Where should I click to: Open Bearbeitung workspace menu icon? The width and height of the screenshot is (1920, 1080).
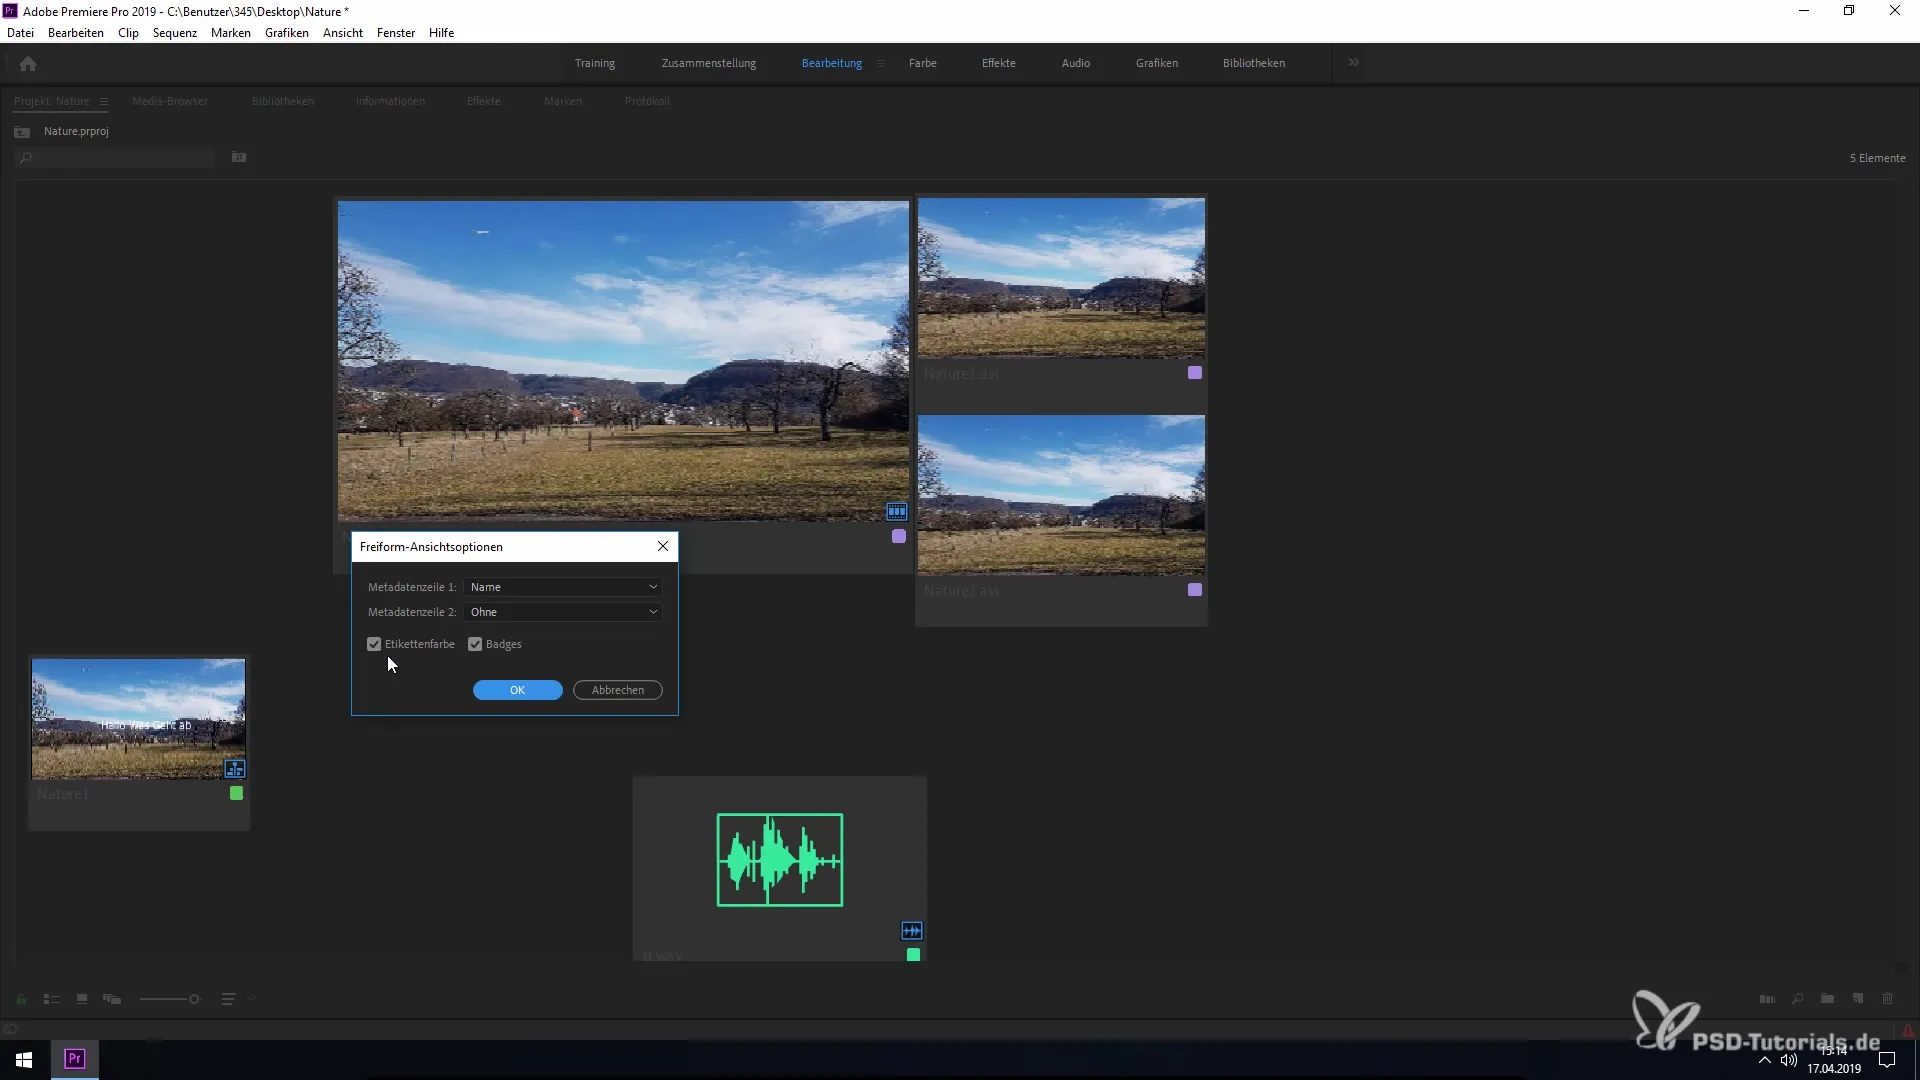pos(881,63)
